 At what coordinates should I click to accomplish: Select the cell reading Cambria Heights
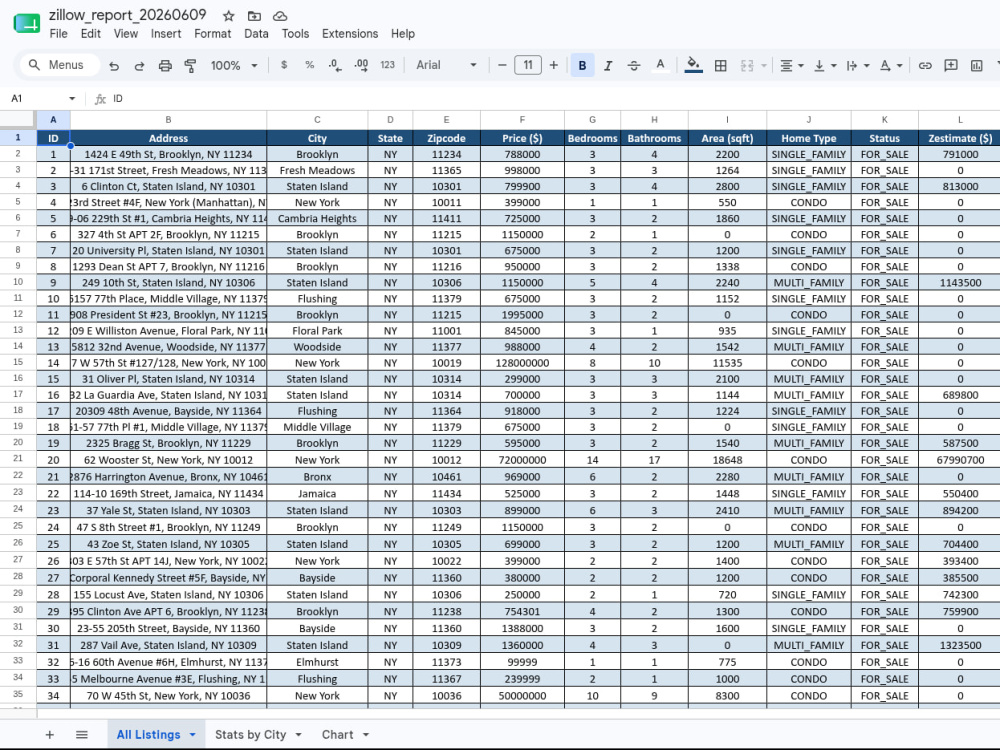point(317,218)
